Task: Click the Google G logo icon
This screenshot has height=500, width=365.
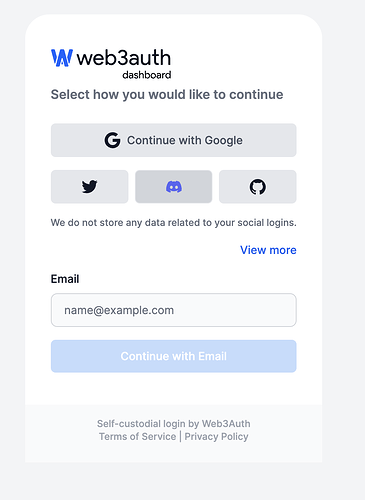Action: (x=112, y=140)
